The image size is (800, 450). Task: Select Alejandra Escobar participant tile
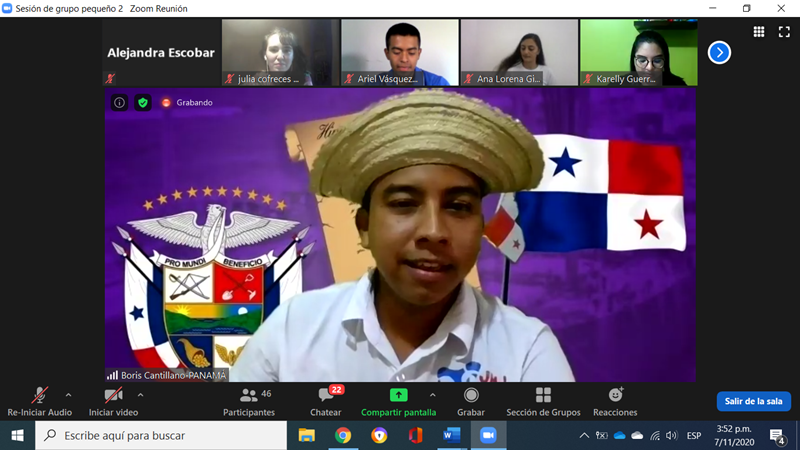[161, 53]
